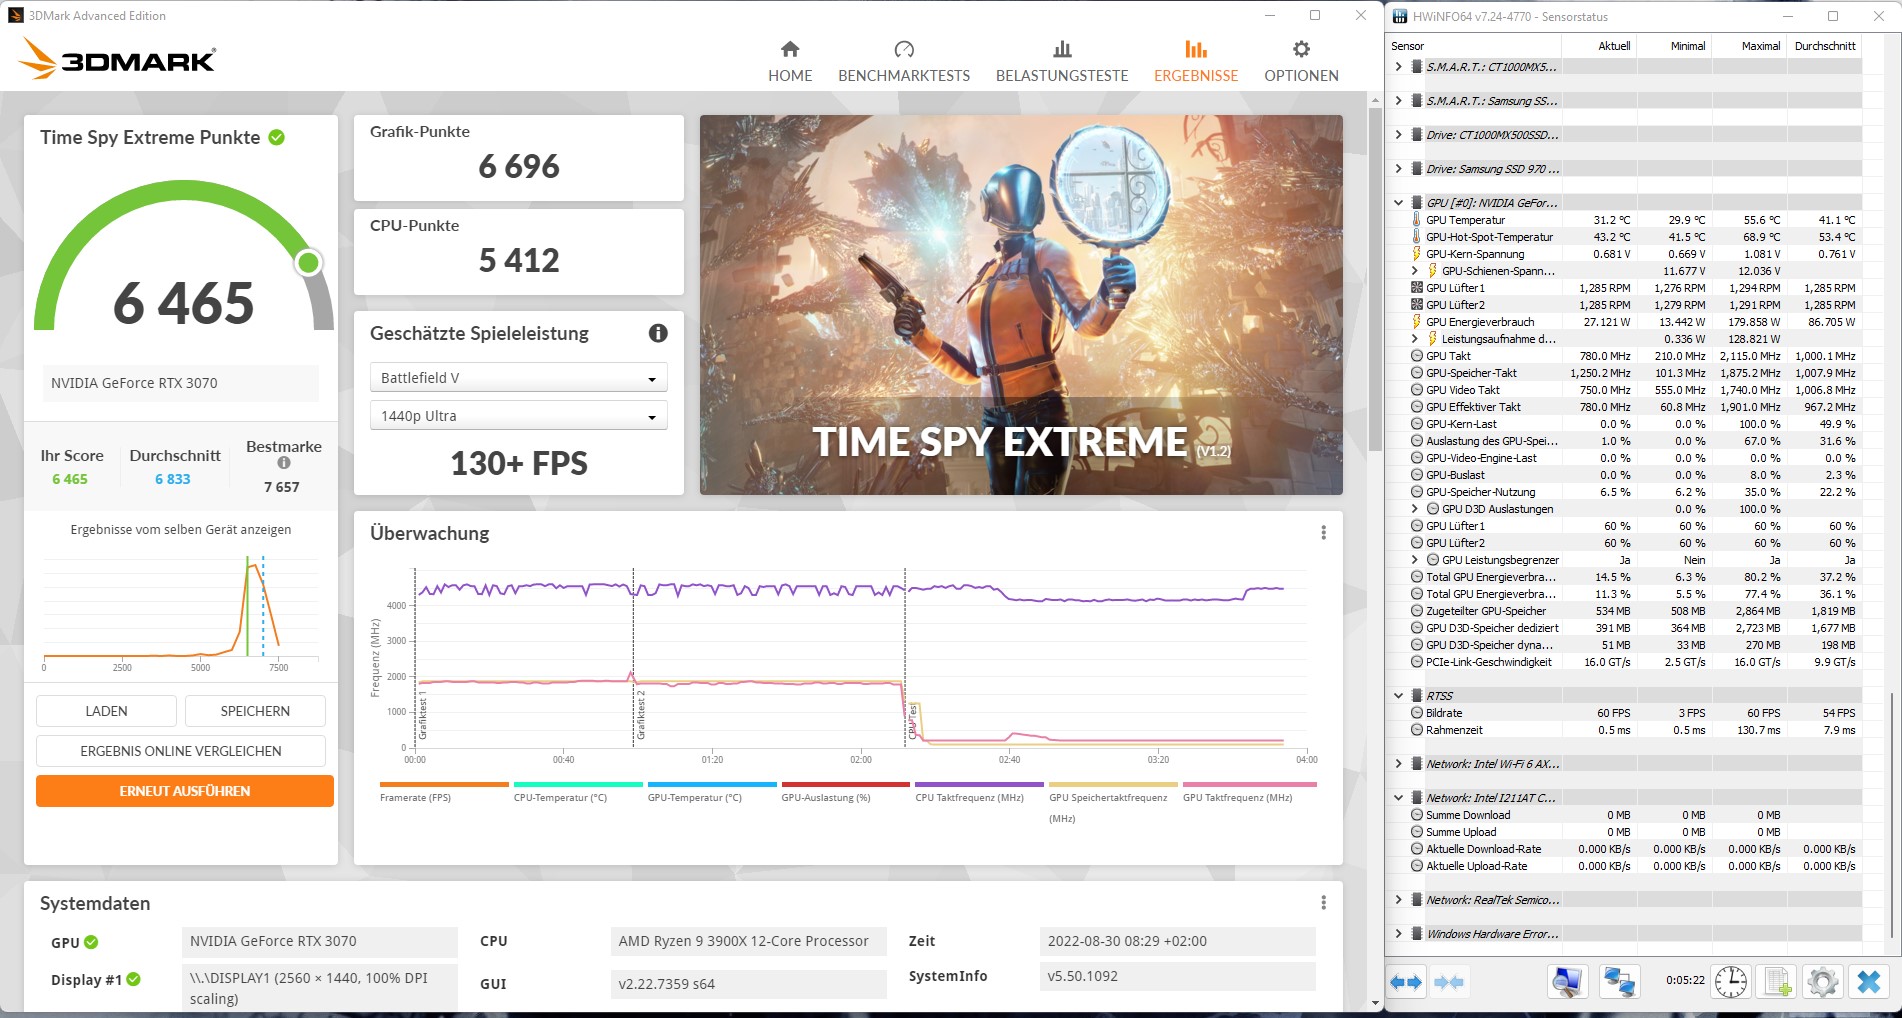The image size is (1902, 1018).
Task: Click the GPU Takt clock icon
Action: tap(1416, 356)
